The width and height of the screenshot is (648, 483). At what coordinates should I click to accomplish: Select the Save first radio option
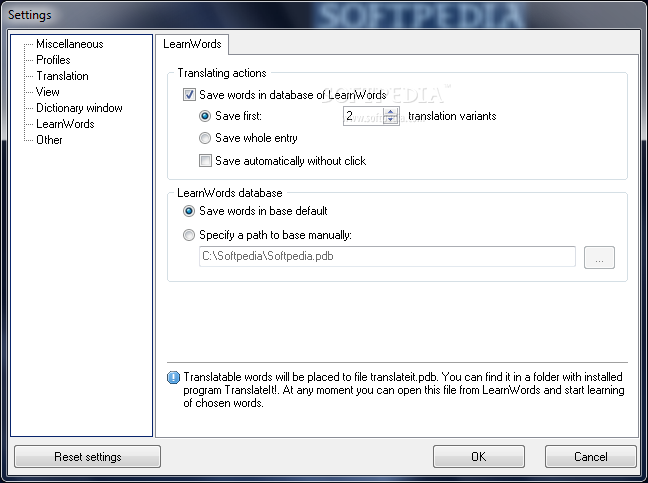[x=205, y=116]
